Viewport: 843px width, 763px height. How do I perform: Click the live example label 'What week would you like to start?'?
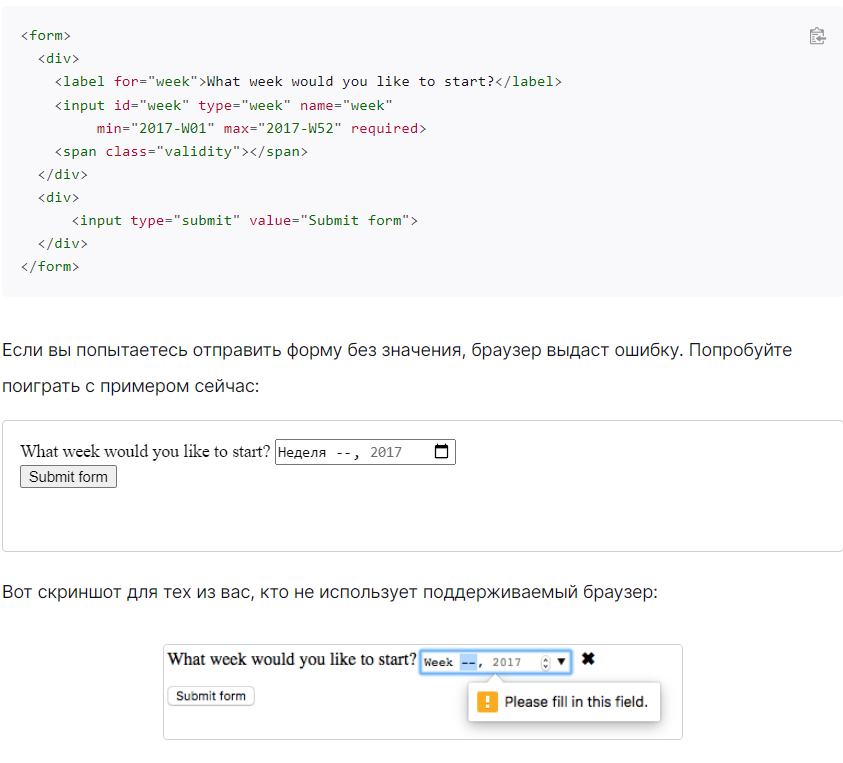pos(146,452)
